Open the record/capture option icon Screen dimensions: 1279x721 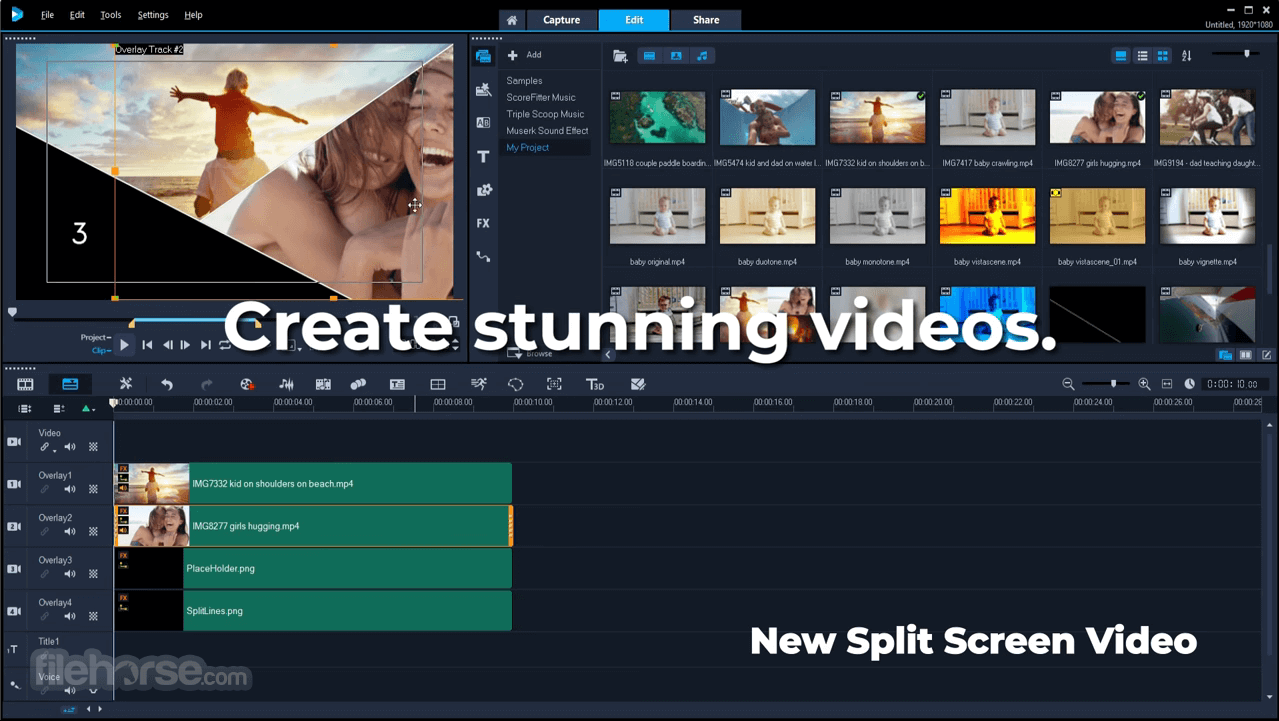(247, 384)
